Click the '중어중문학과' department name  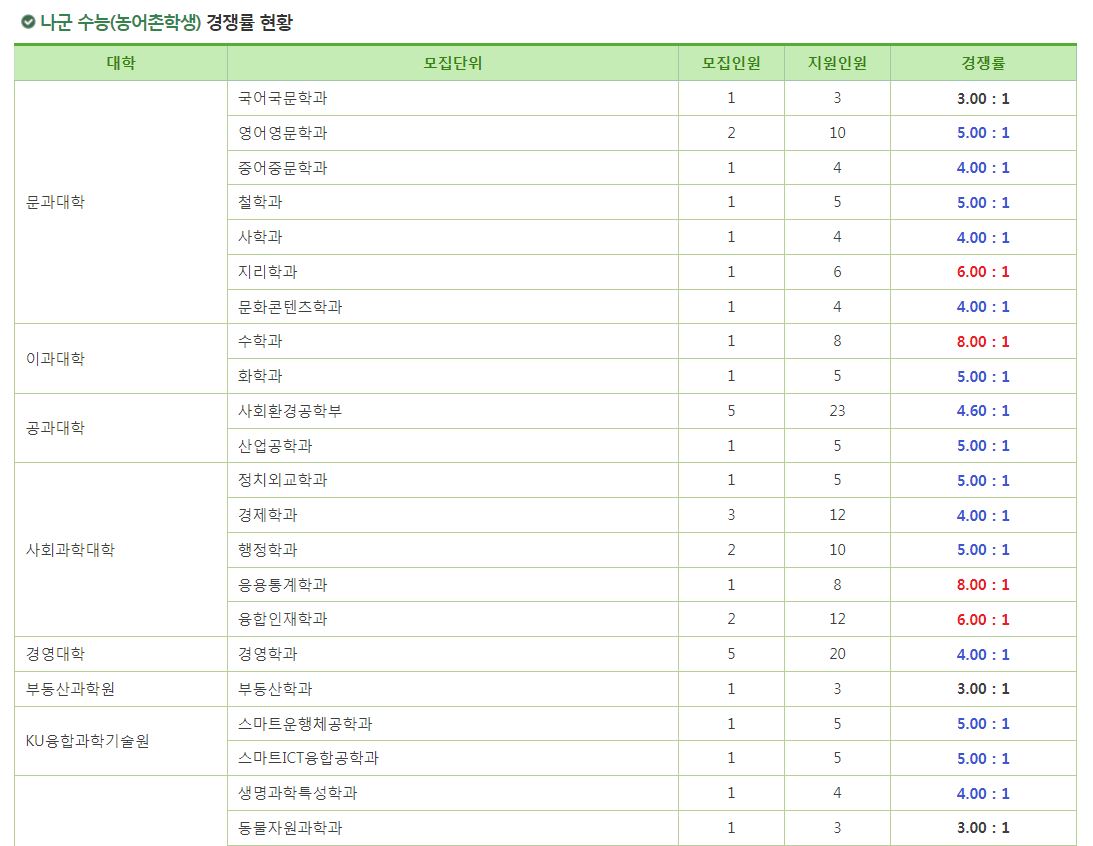[282, 167]
